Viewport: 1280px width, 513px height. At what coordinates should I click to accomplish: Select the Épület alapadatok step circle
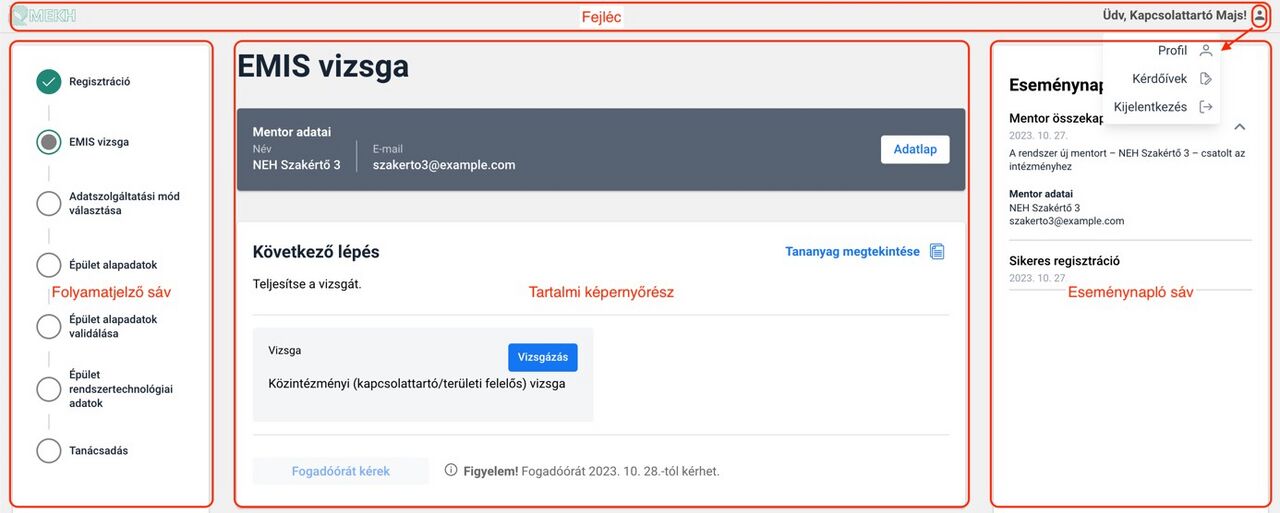48,265
